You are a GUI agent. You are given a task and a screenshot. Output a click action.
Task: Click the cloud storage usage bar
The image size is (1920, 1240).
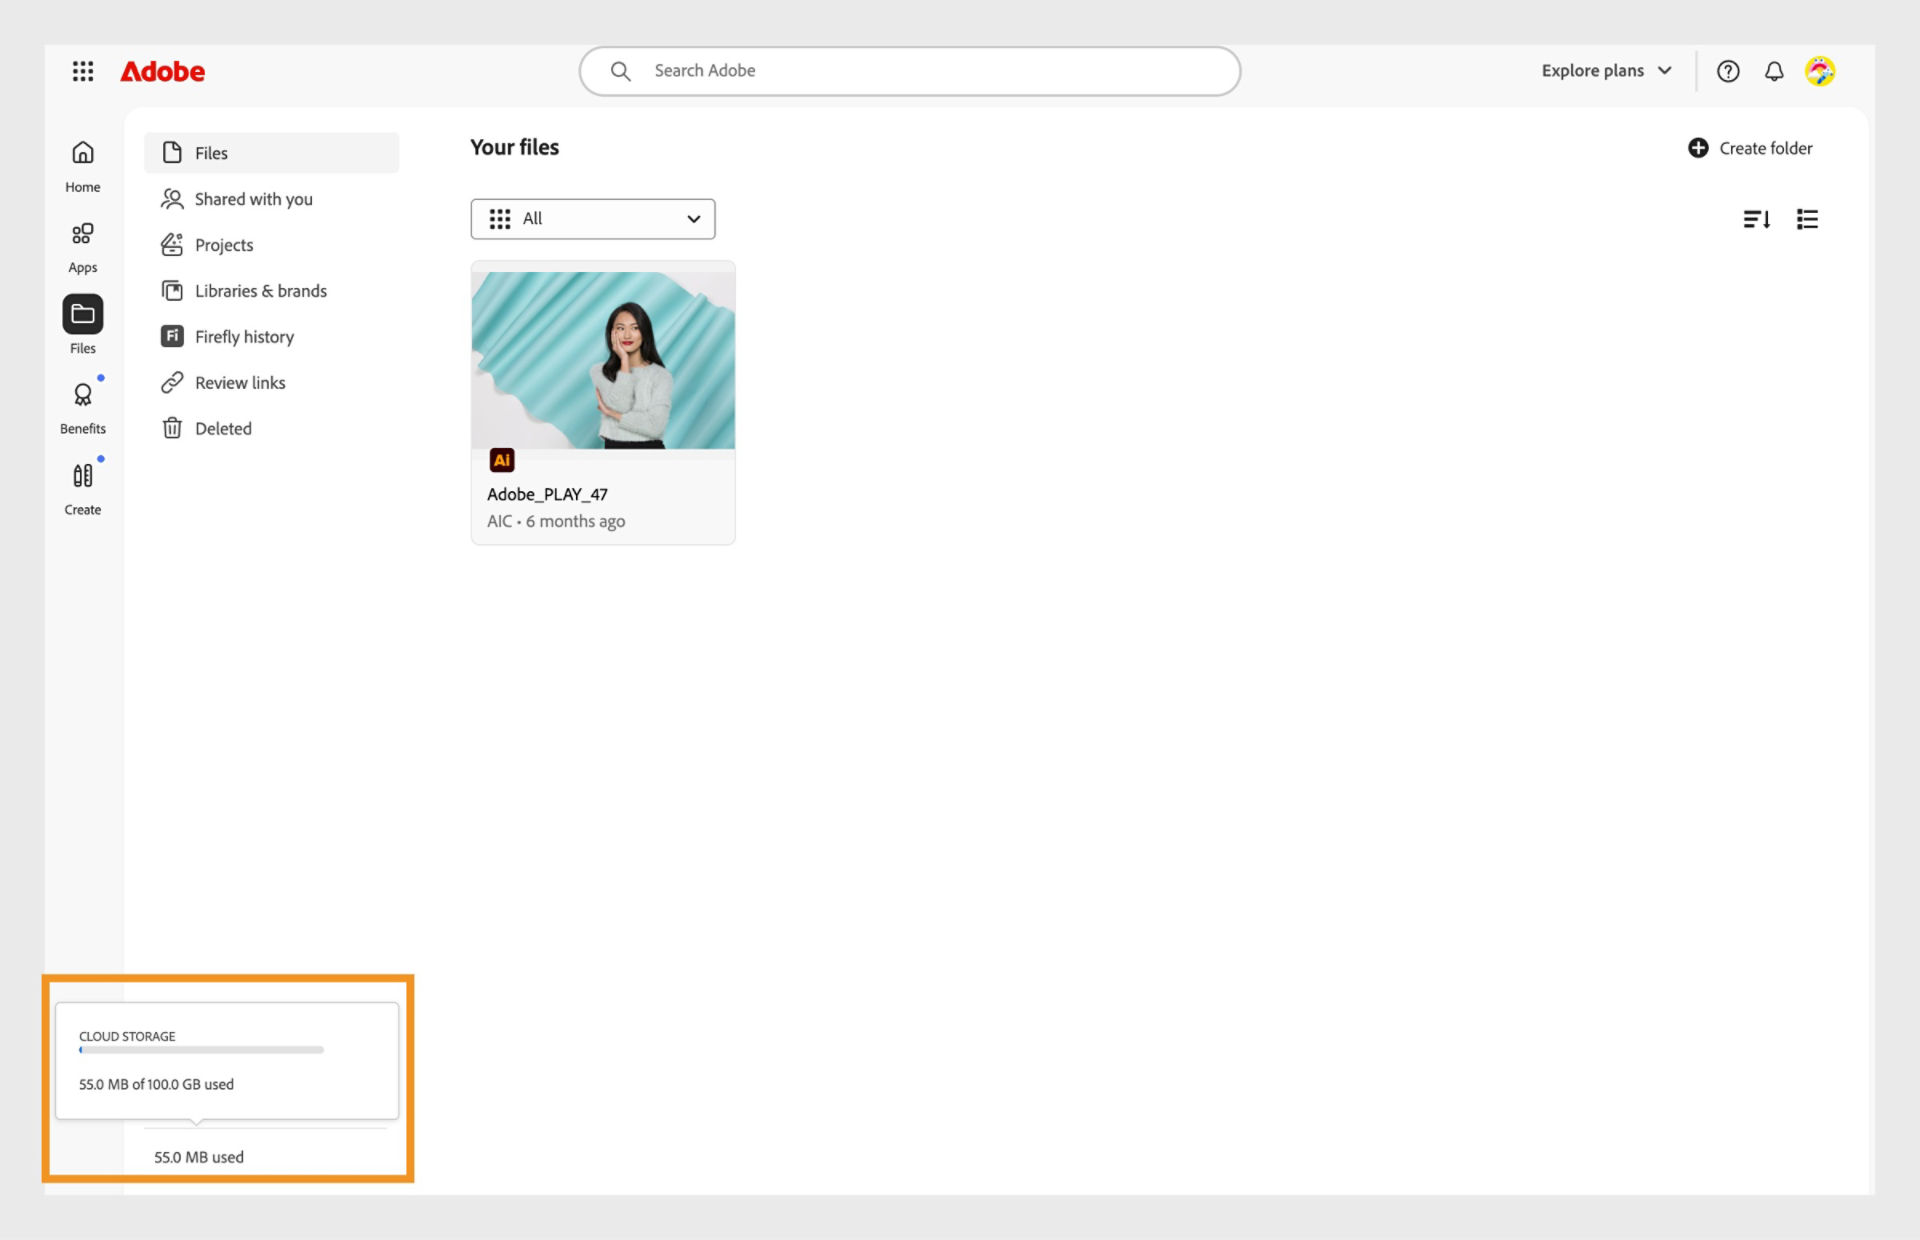pyautogui.click(x=202, y=1050)
